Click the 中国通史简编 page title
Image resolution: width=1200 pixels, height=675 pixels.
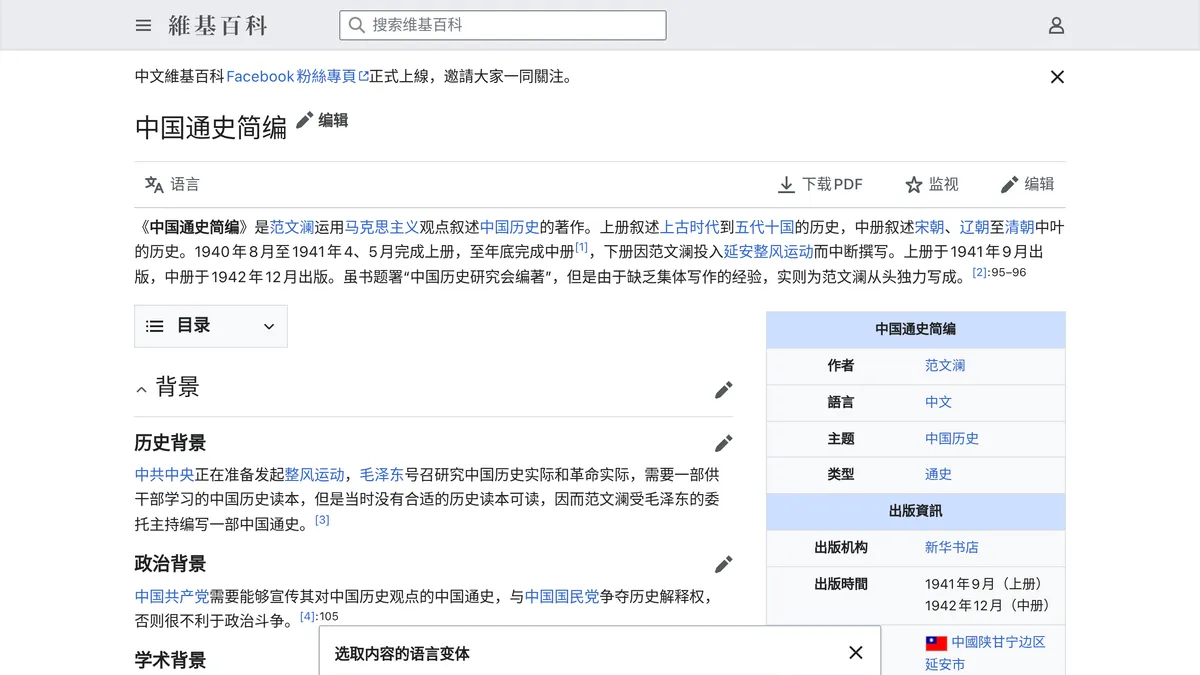(211, 127)
